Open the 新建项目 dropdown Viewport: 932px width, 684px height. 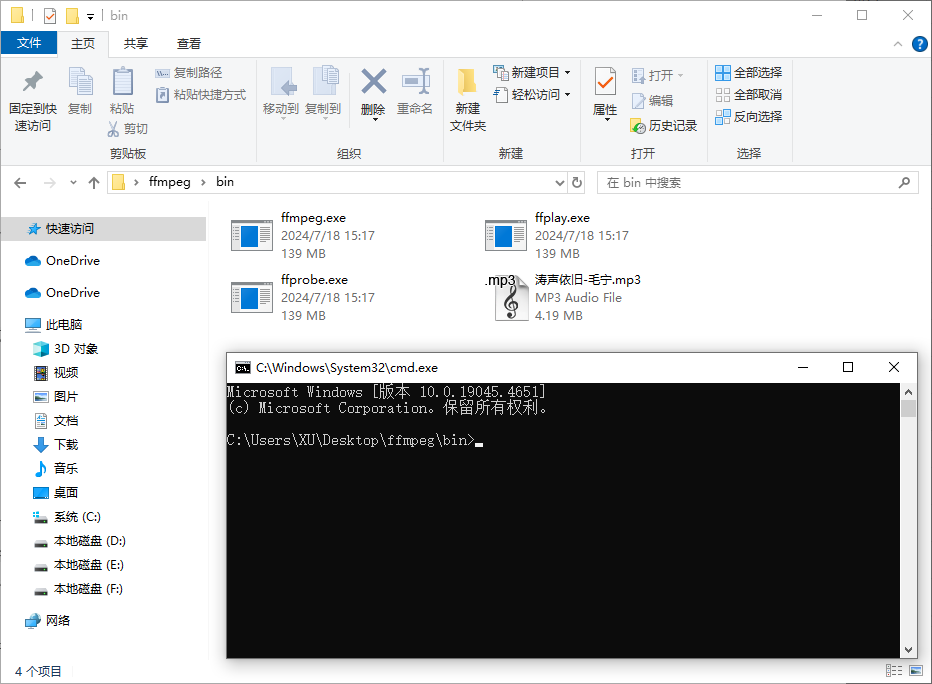pos(567,73)
